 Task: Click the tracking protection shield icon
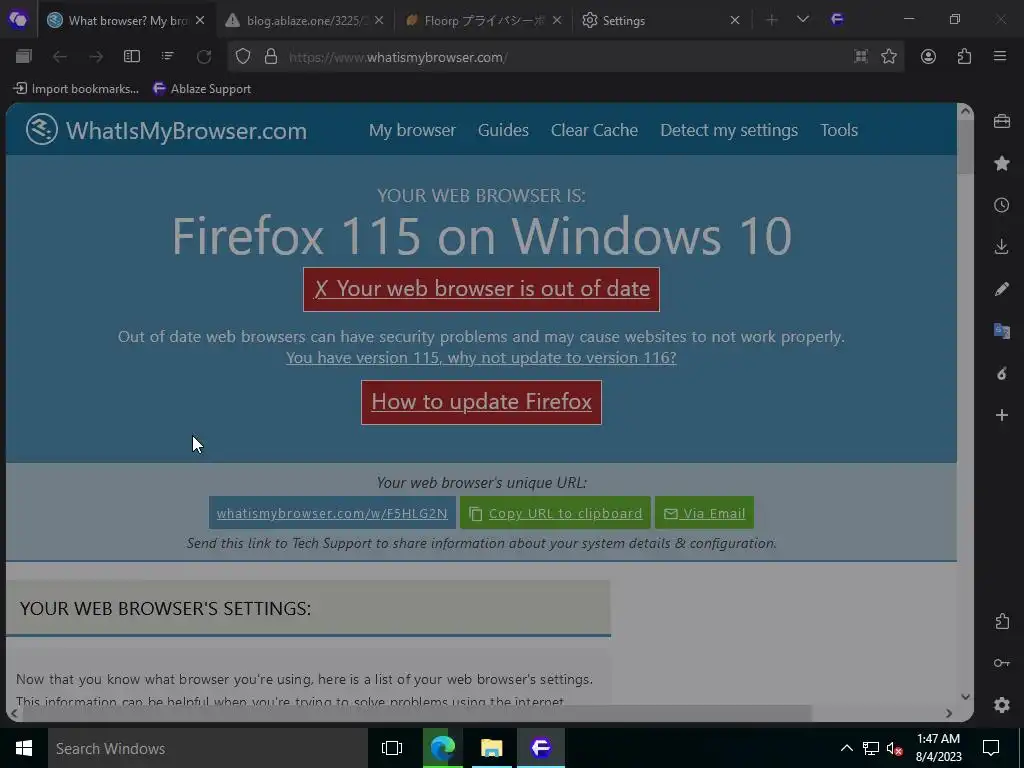point(243,56)
